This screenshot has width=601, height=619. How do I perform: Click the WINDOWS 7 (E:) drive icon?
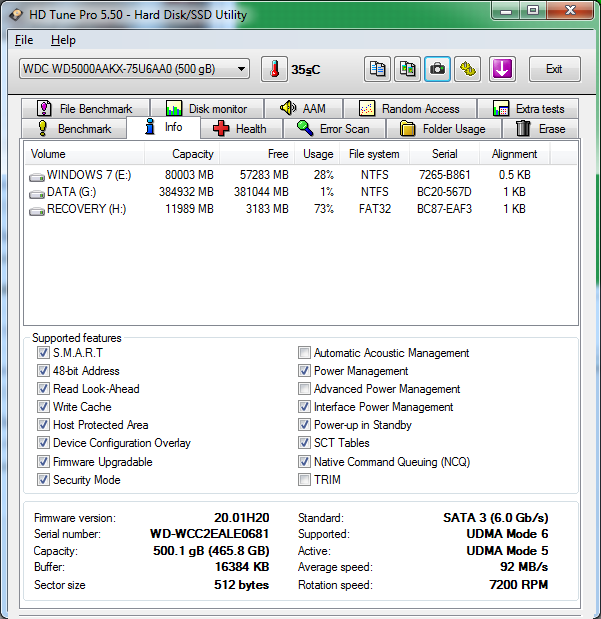click(x=37, y=177)
